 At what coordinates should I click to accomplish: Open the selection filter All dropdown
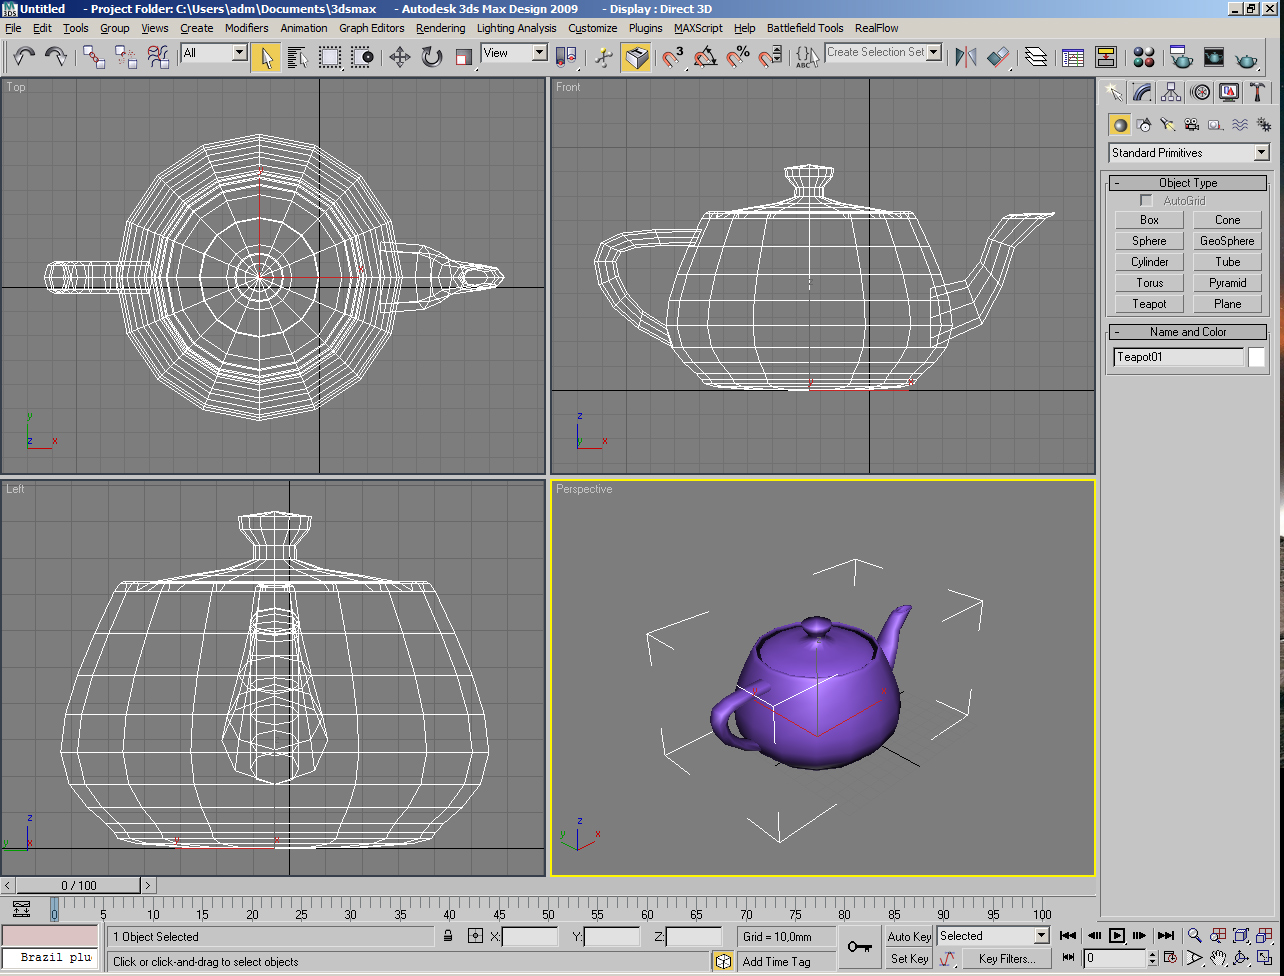tap(239, 53)
